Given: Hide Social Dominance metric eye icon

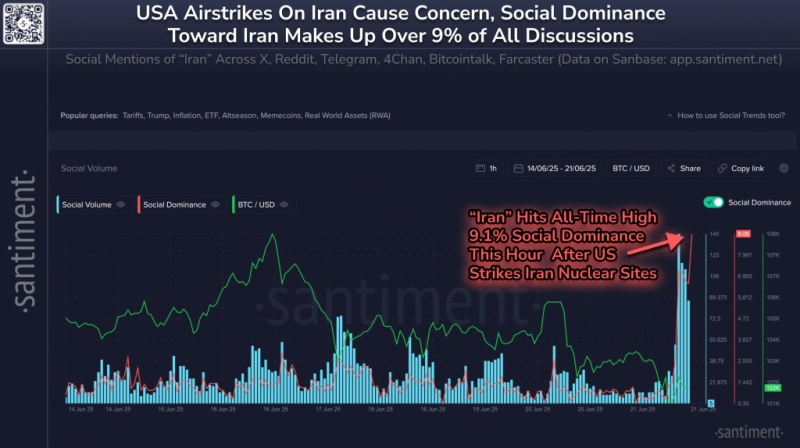Looking at the screenshot, I should tap(215, 205).
